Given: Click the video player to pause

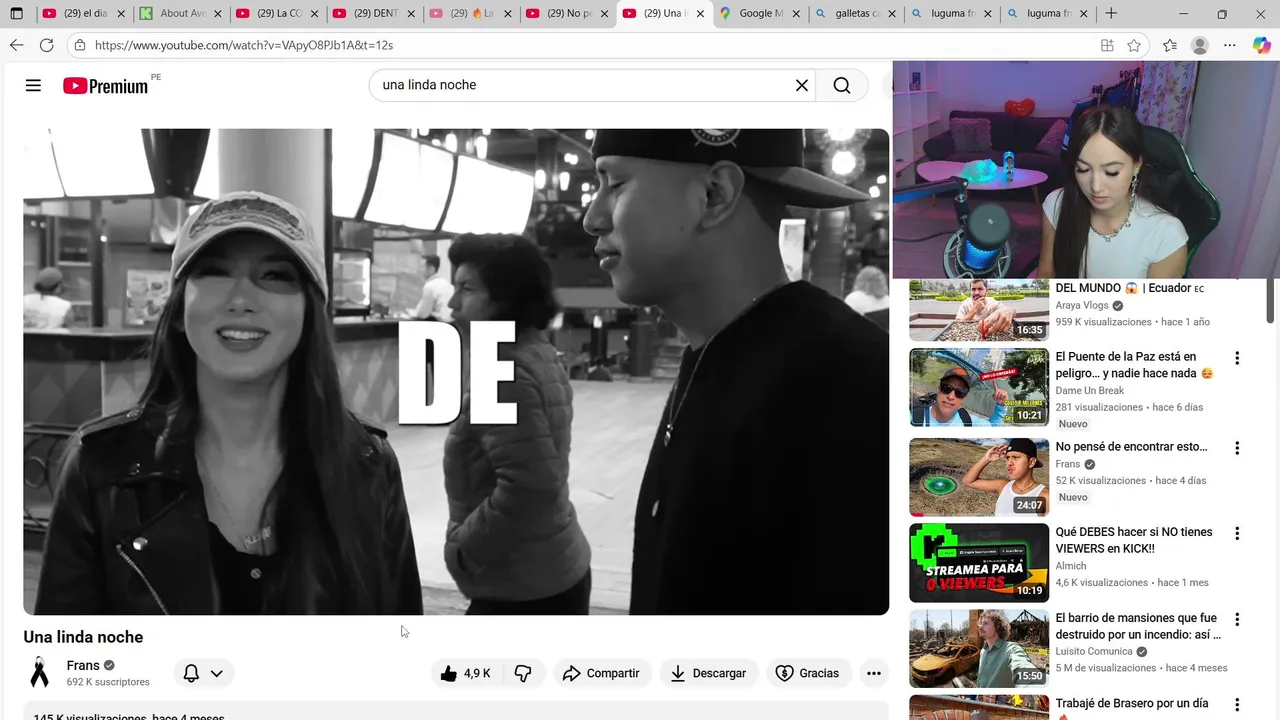Looking at the screenshot, I should [456, 371].
